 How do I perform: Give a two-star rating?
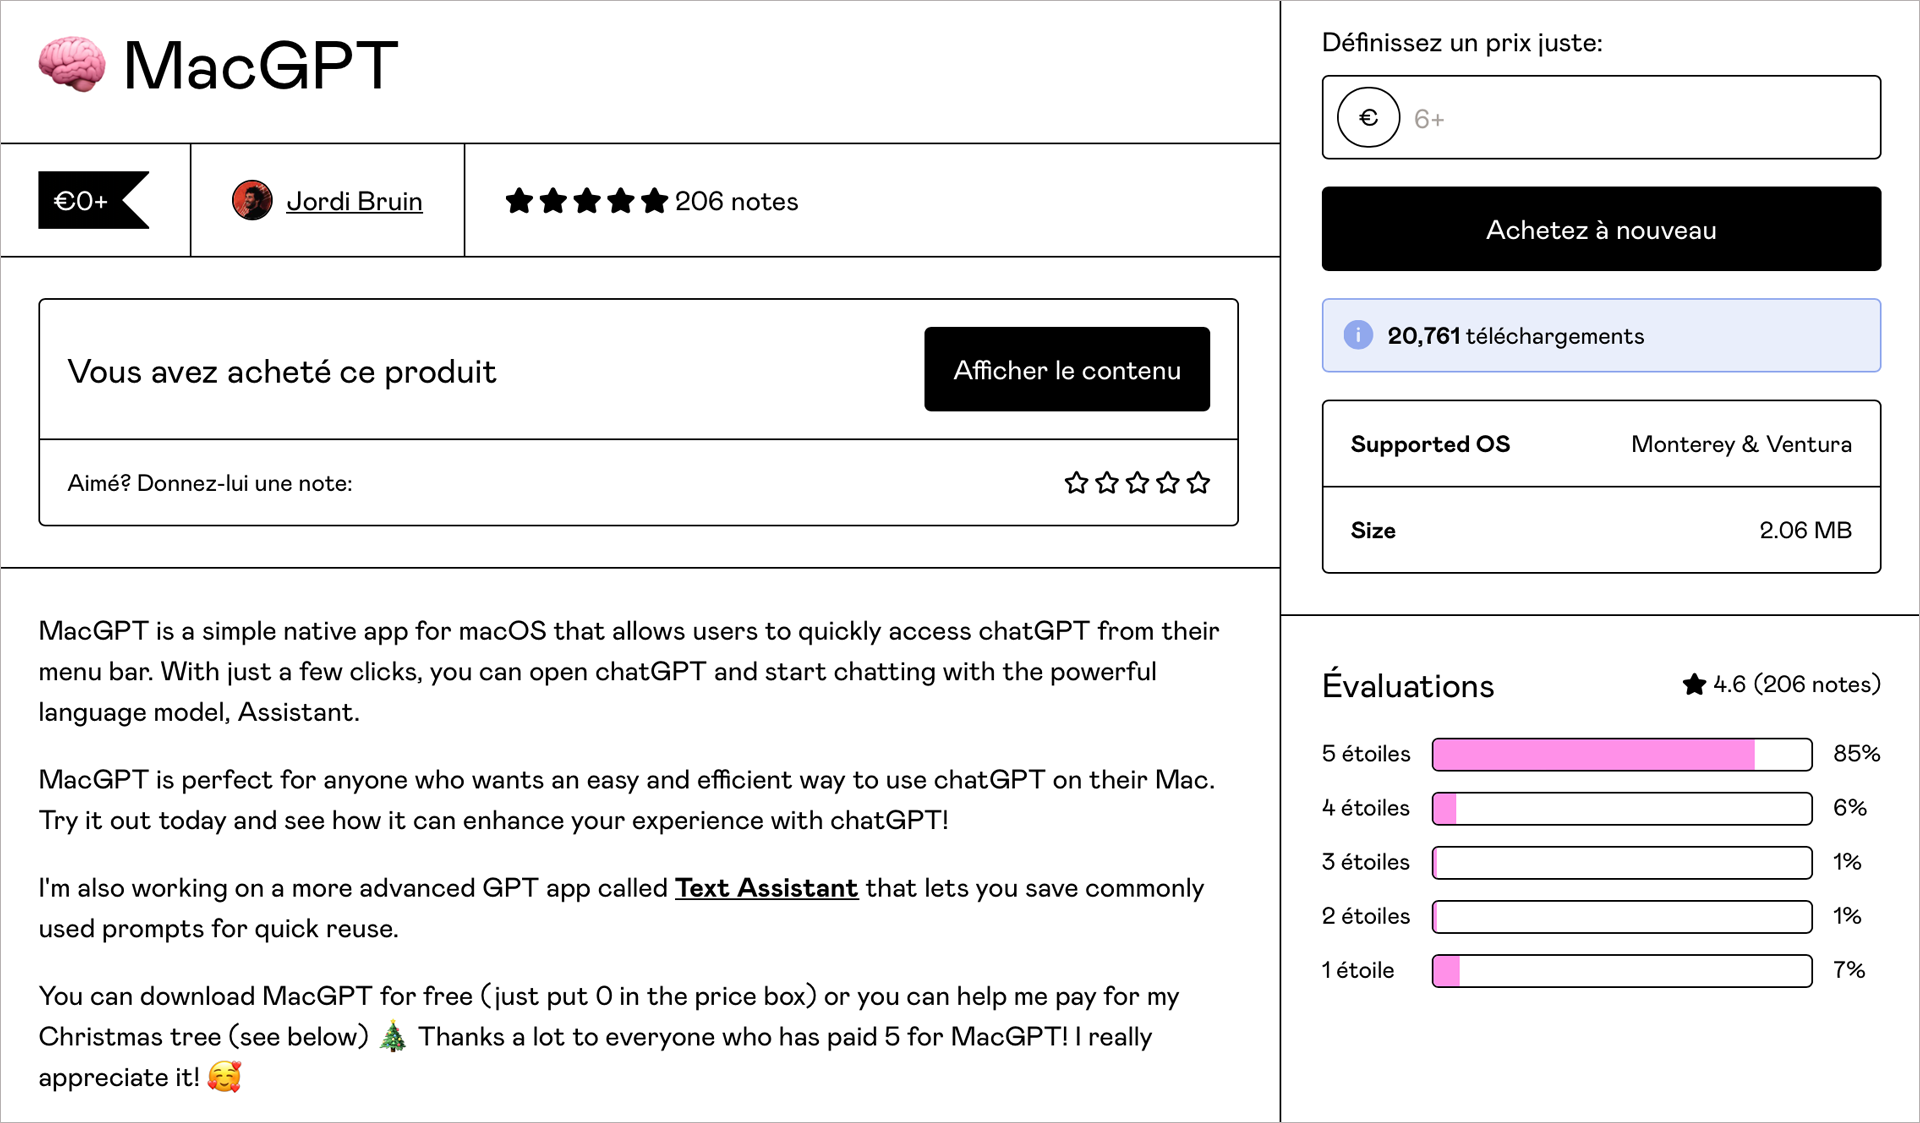pos(1107,483)
